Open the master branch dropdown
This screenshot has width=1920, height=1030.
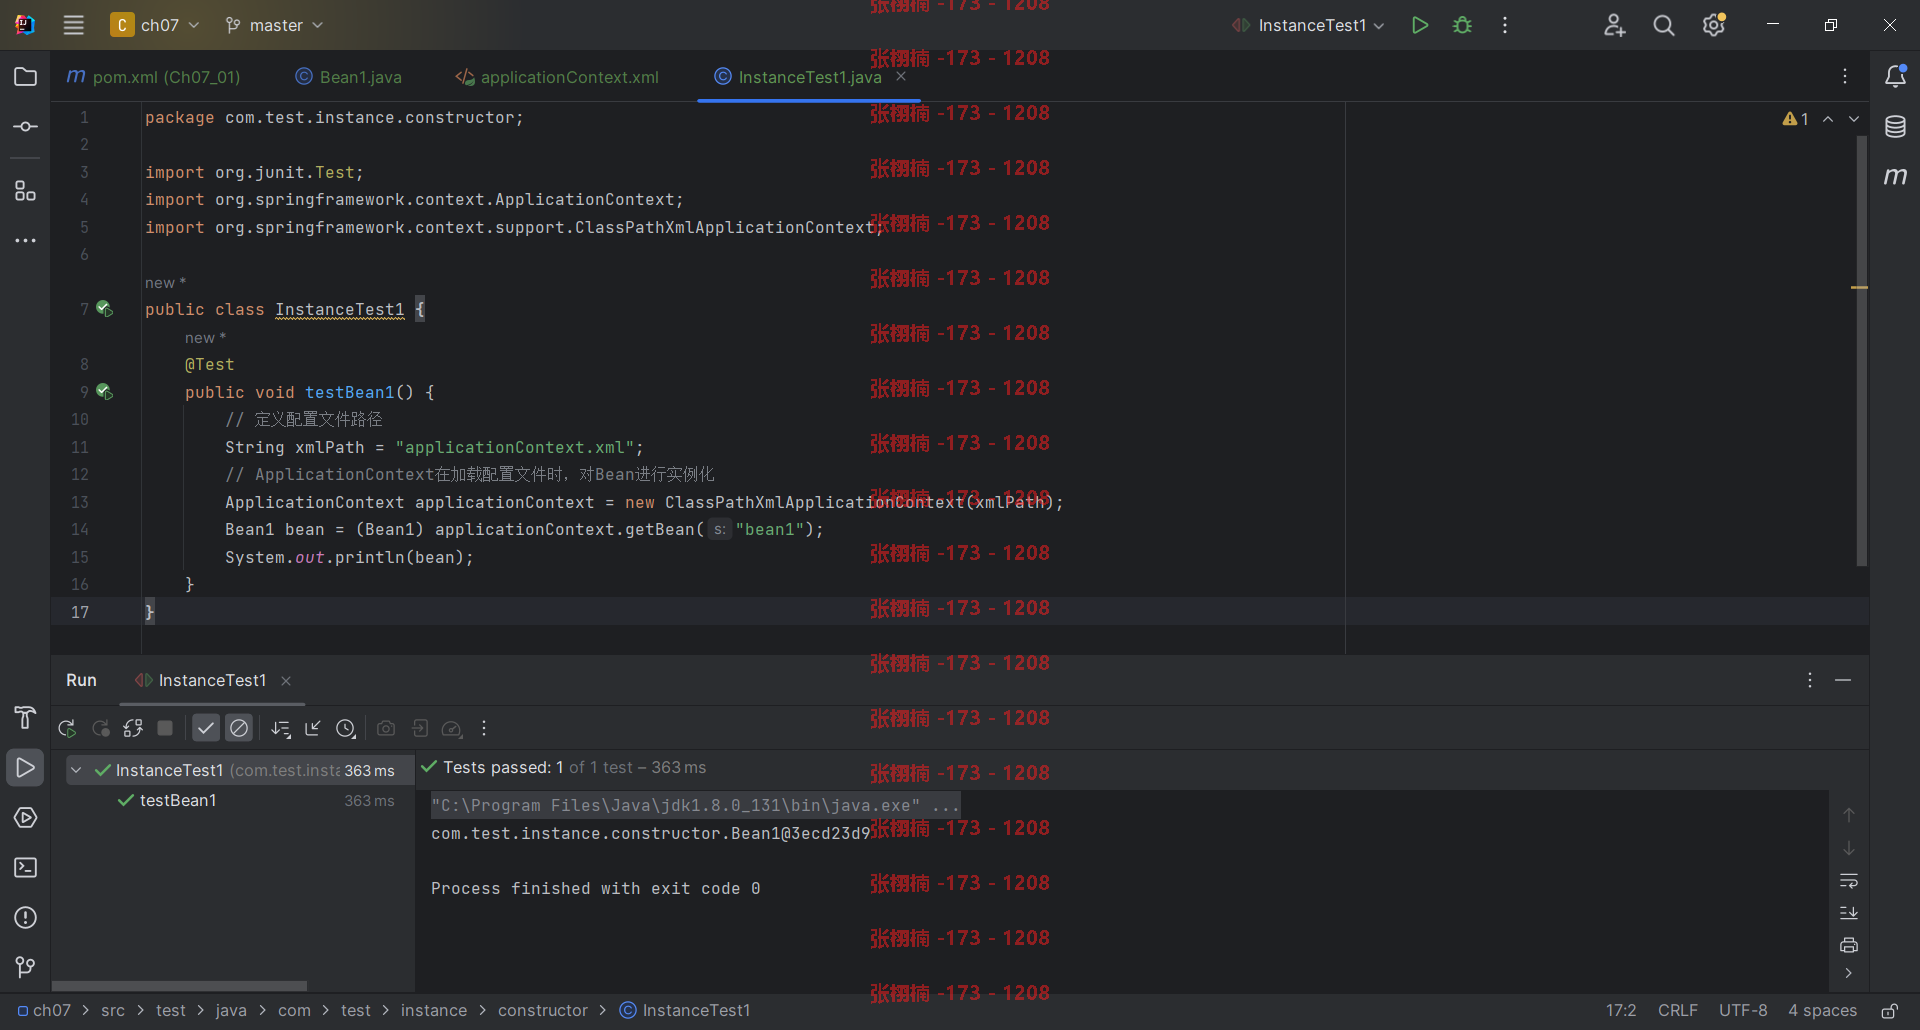coord(274,25)
